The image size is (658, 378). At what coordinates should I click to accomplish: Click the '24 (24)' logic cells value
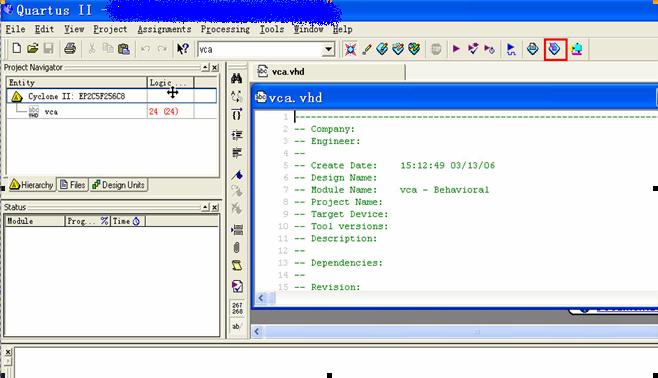[164, 112]
